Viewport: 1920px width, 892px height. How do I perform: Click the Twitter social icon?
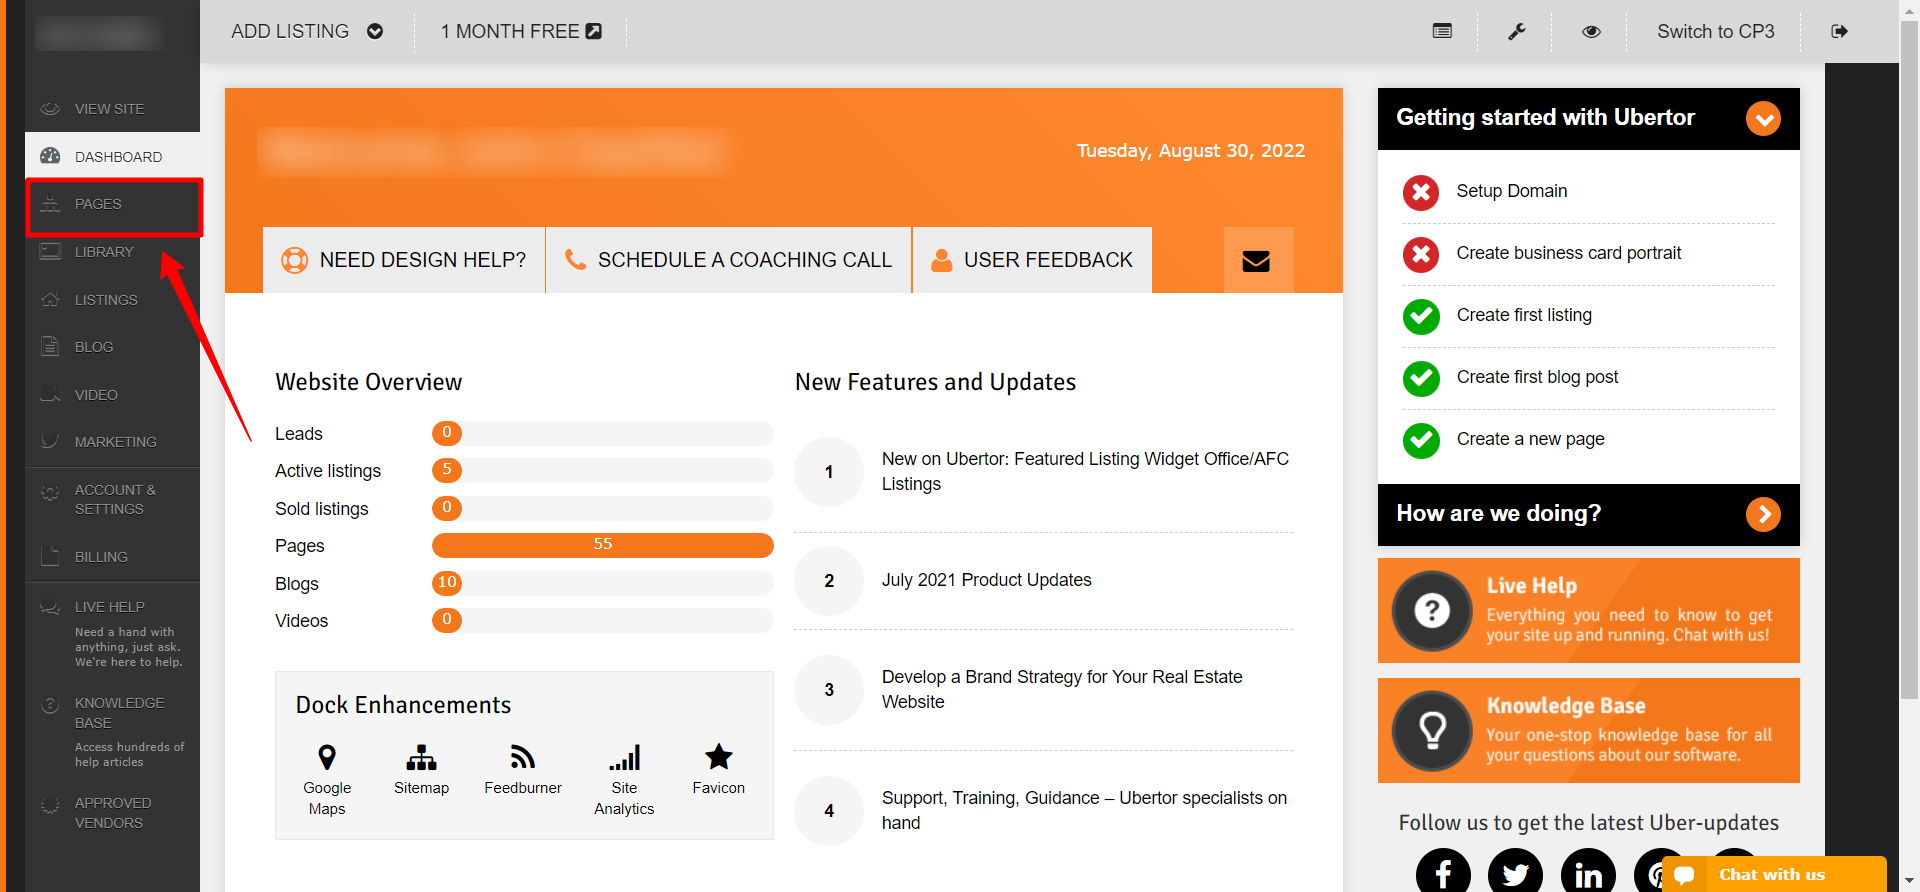coord(1516,873)
